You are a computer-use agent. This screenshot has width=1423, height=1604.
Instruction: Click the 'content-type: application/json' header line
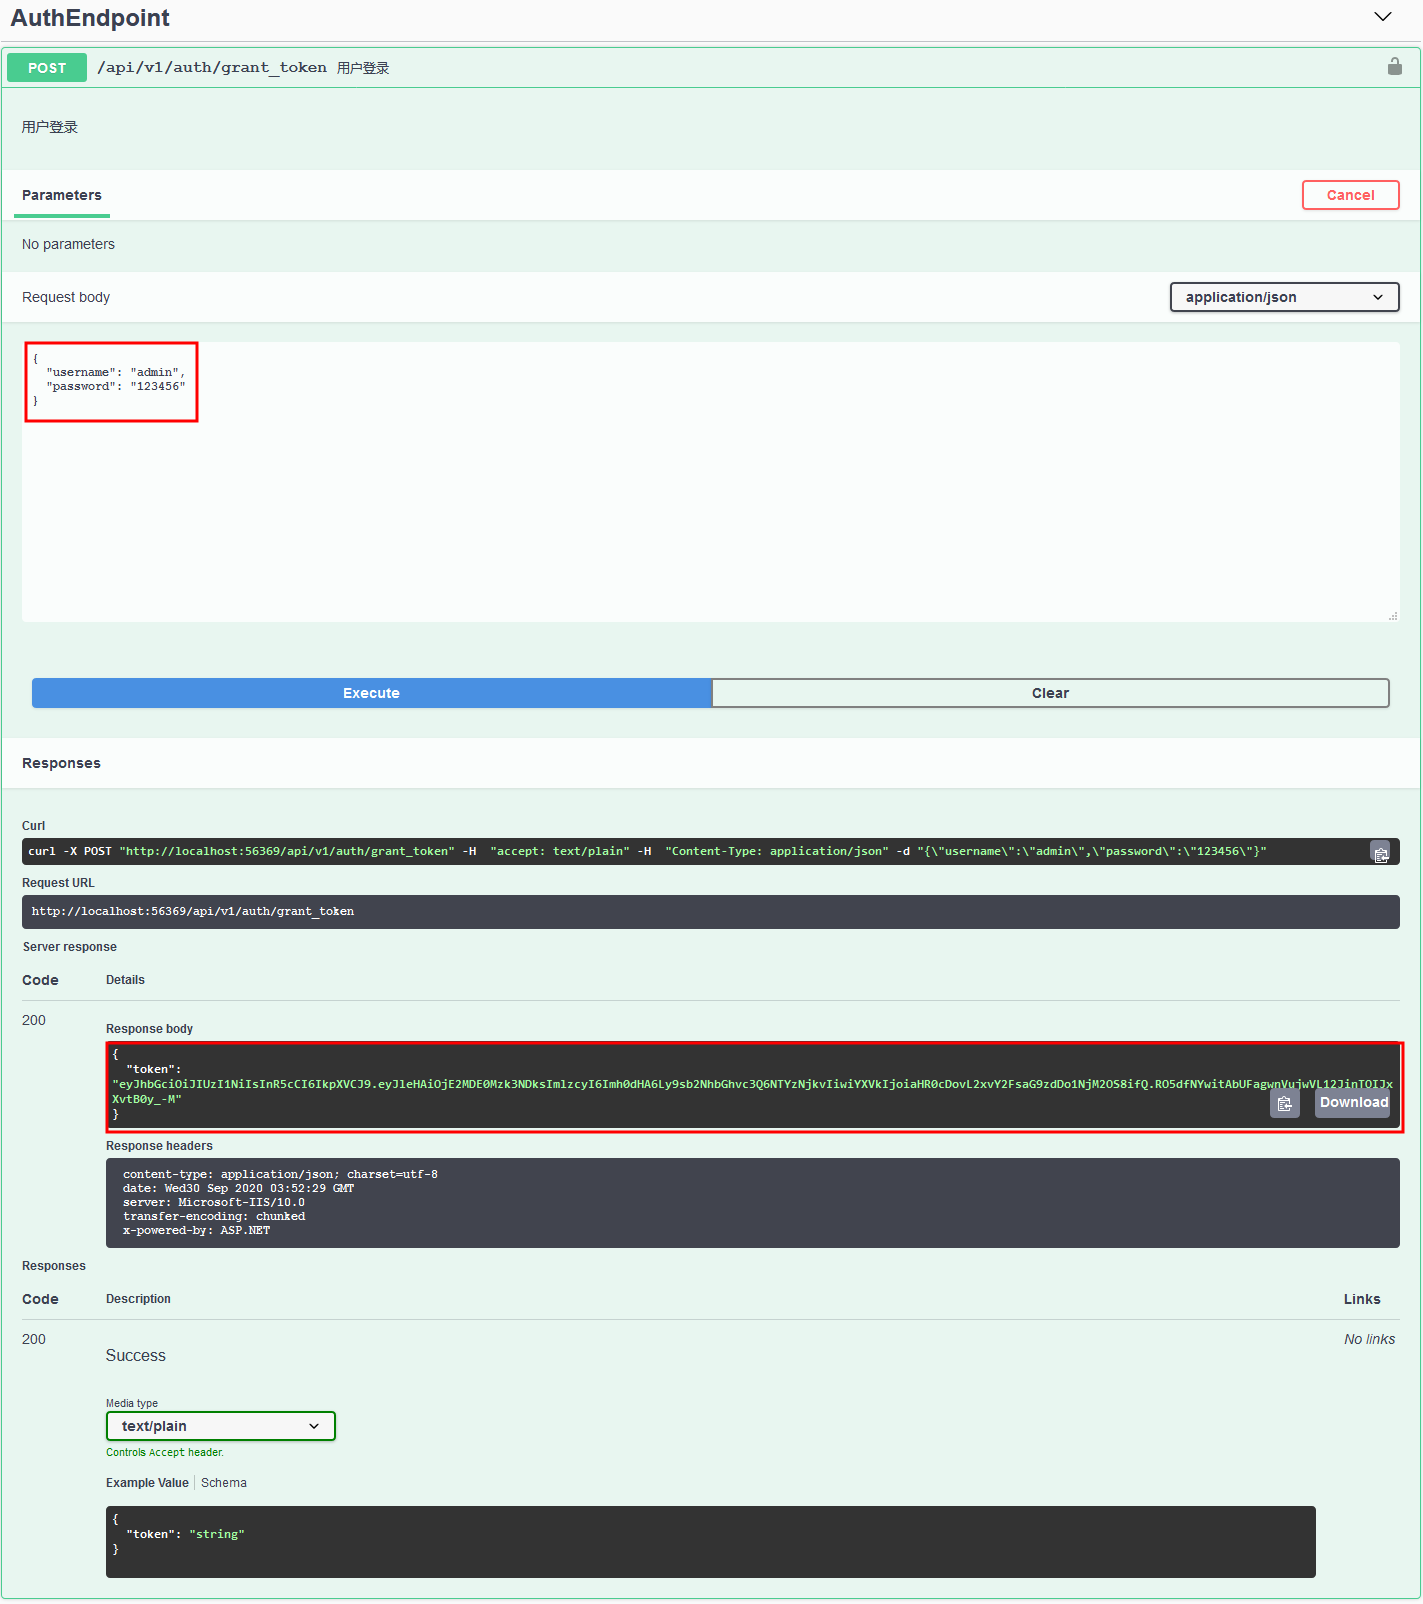(280, 1174)
